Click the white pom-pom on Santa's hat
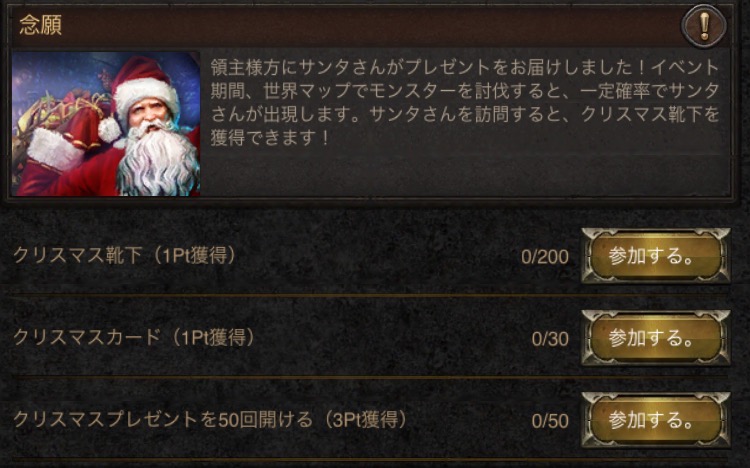This screenshot has width=750, height=468. (110, 130)
